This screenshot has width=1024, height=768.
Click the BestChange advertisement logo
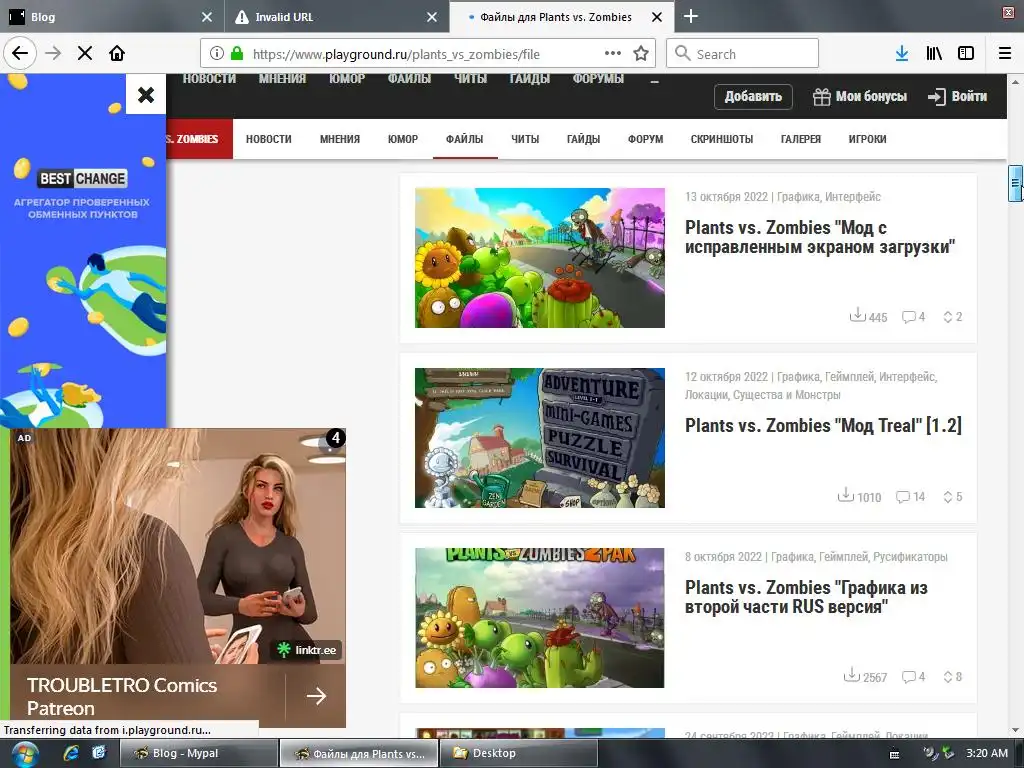[82, 178]
